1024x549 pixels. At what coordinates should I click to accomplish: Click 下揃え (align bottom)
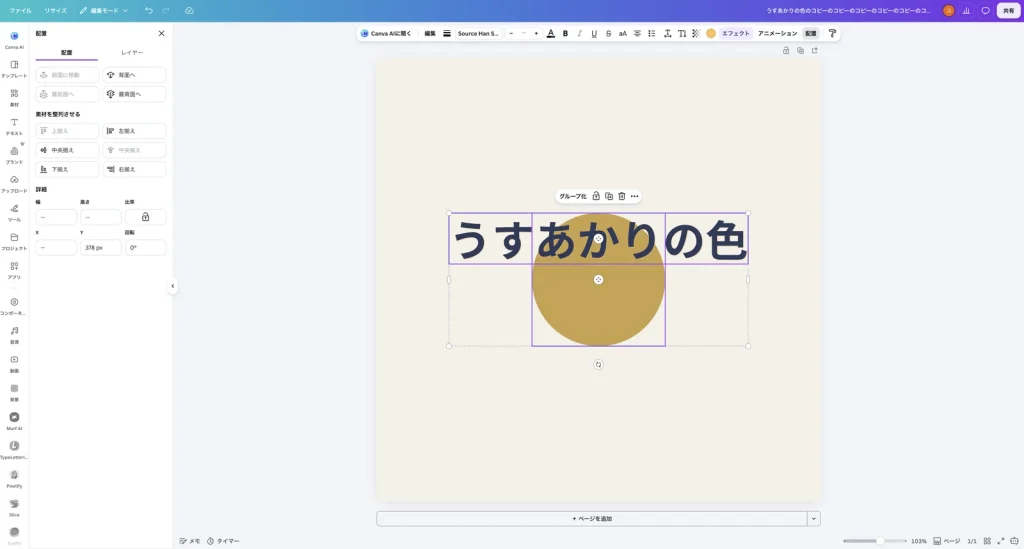(67, 169)
